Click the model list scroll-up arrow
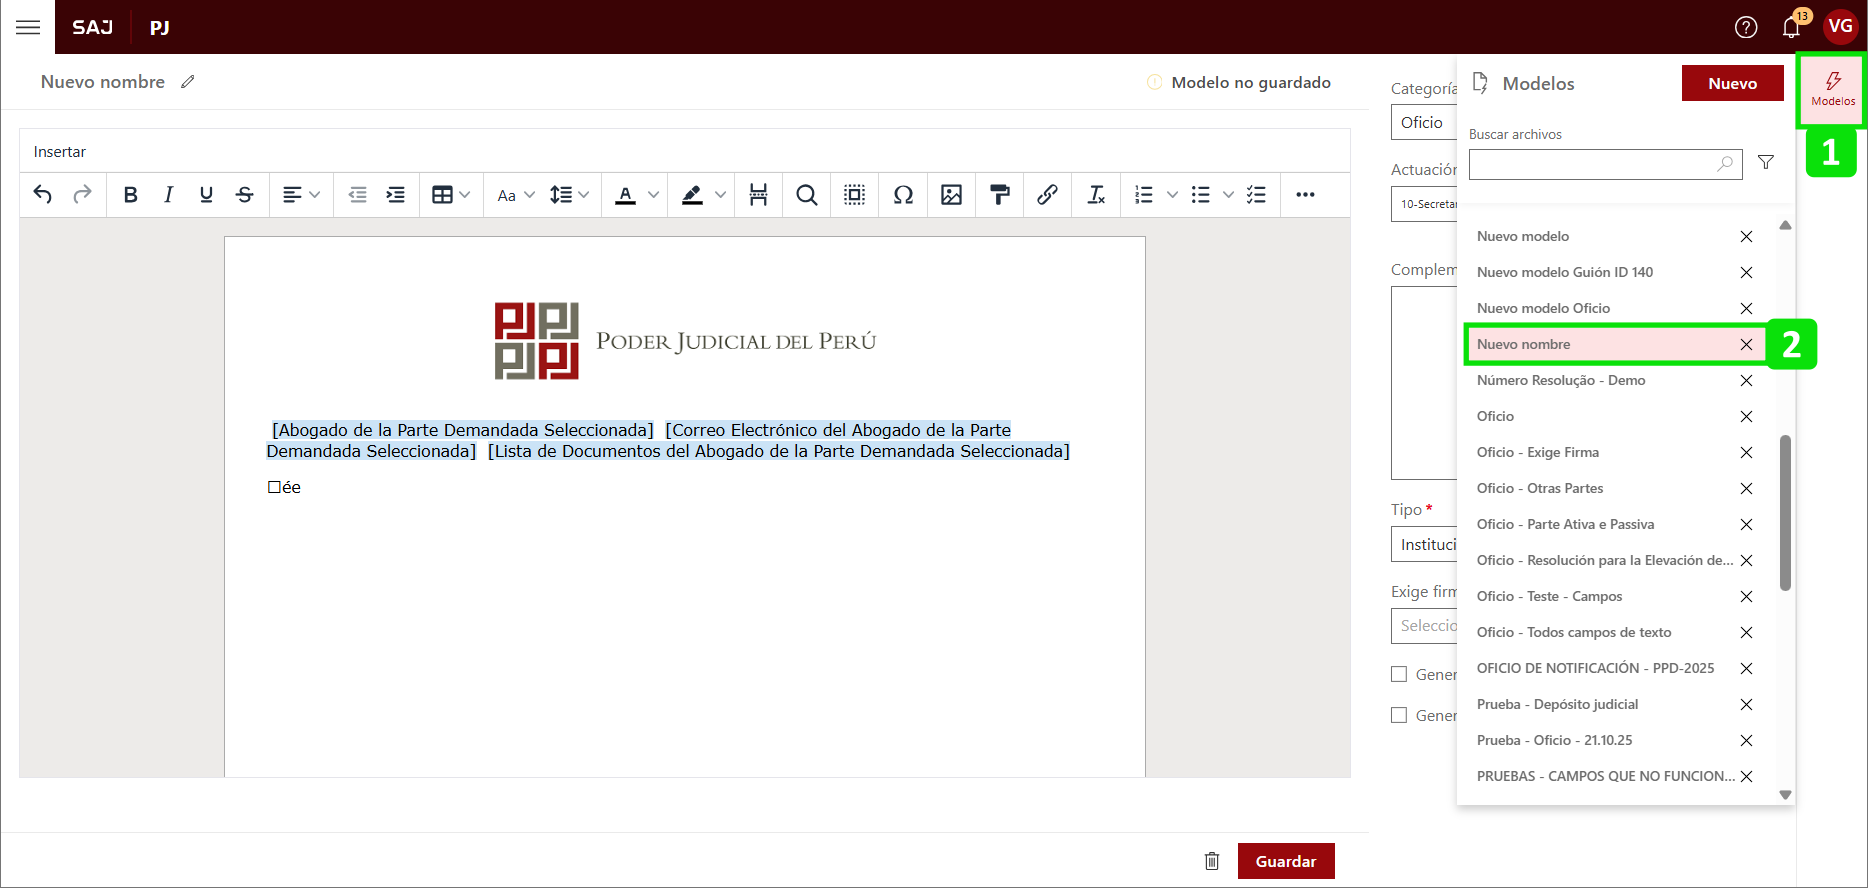The image size is (1868, 888). click(1785, 225)
